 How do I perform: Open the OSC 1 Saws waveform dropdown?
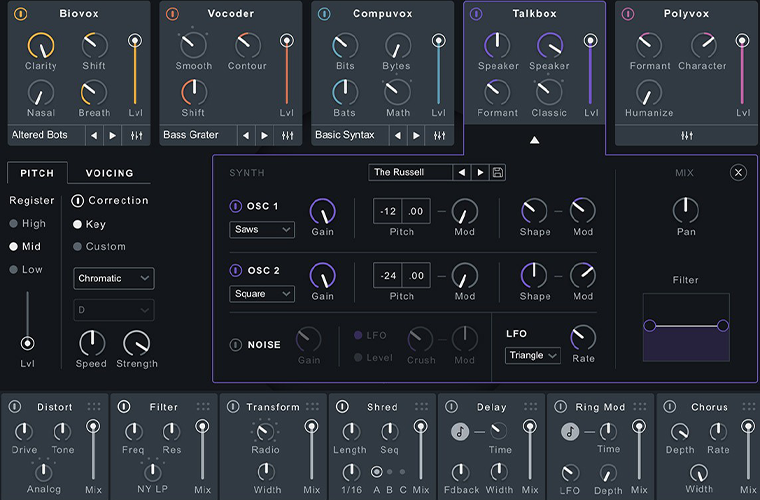(262, 230)
